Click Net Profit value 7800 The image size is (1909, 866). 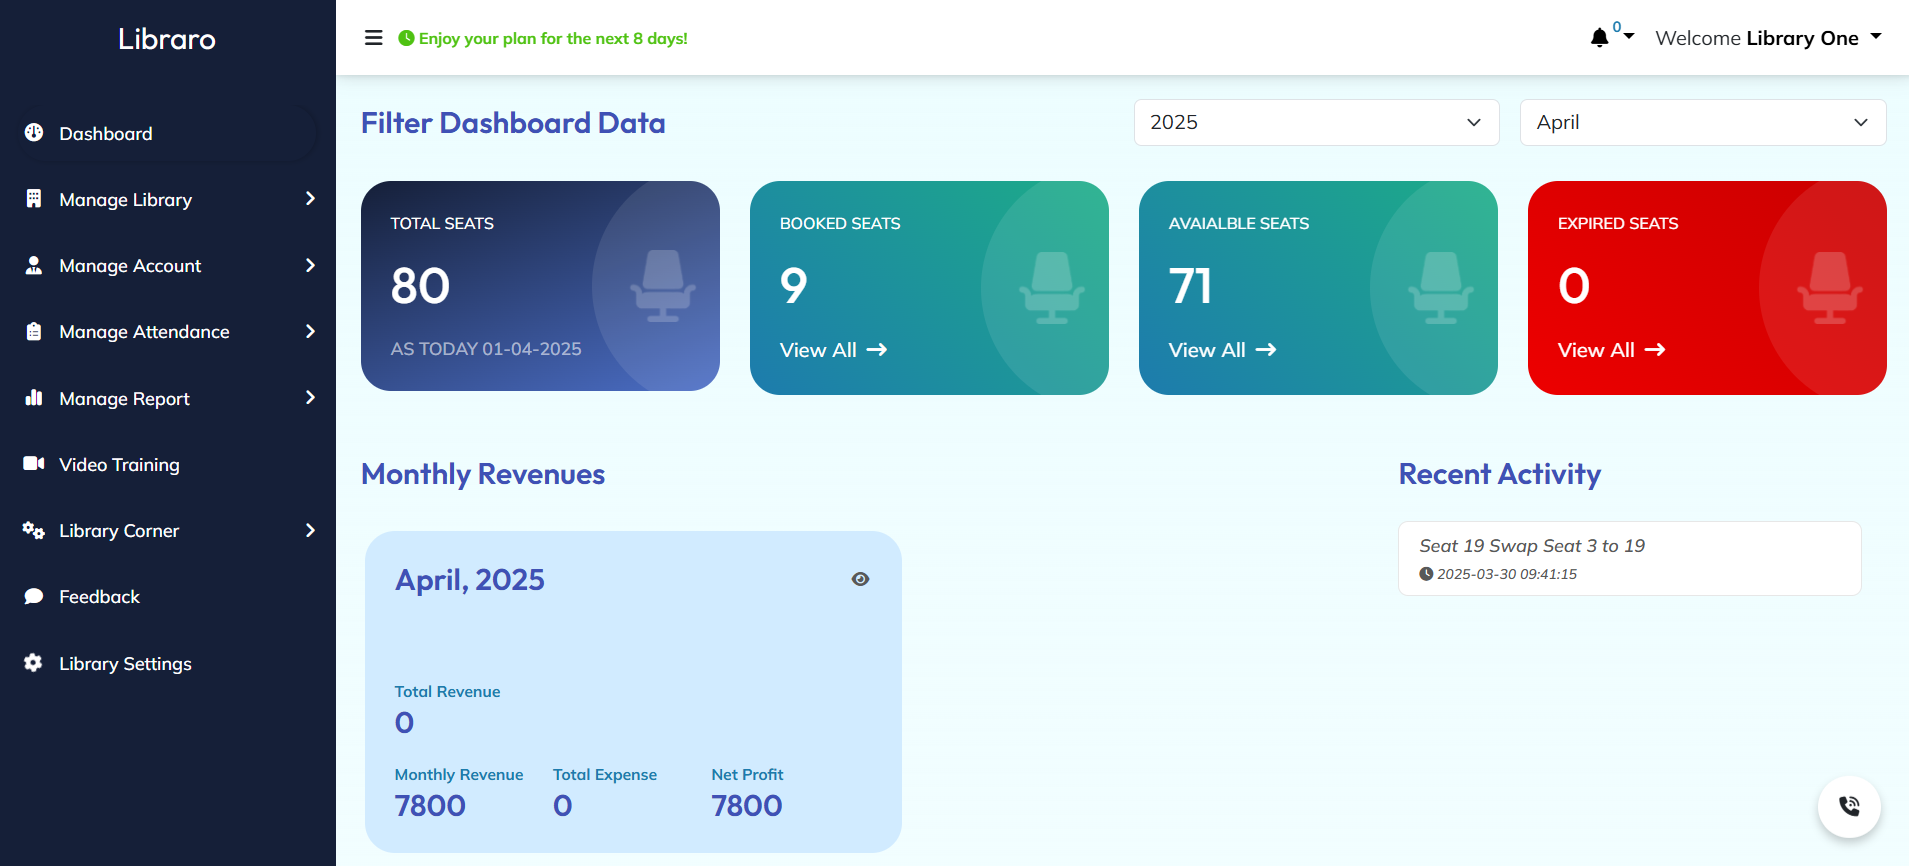coord(747,805)
